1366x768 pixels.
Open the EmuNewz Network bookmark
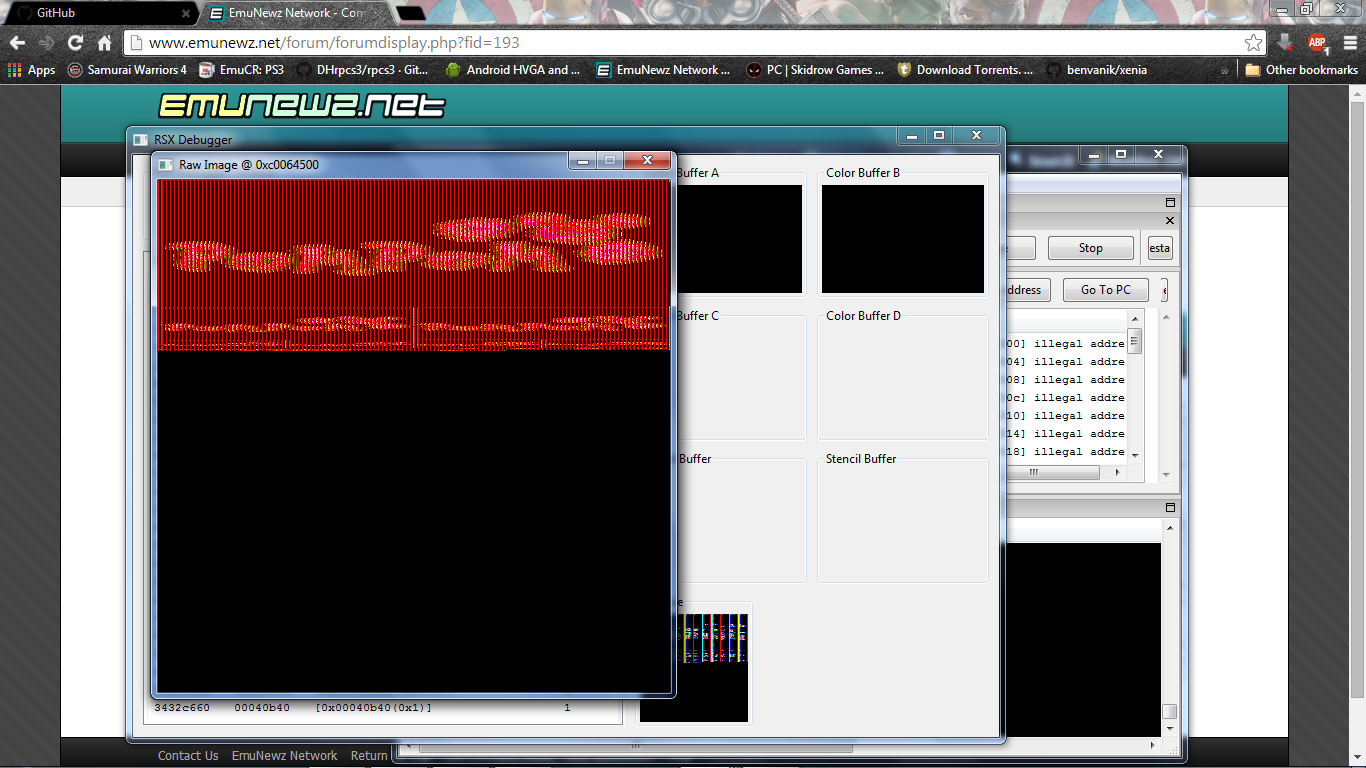click(663, 70)
